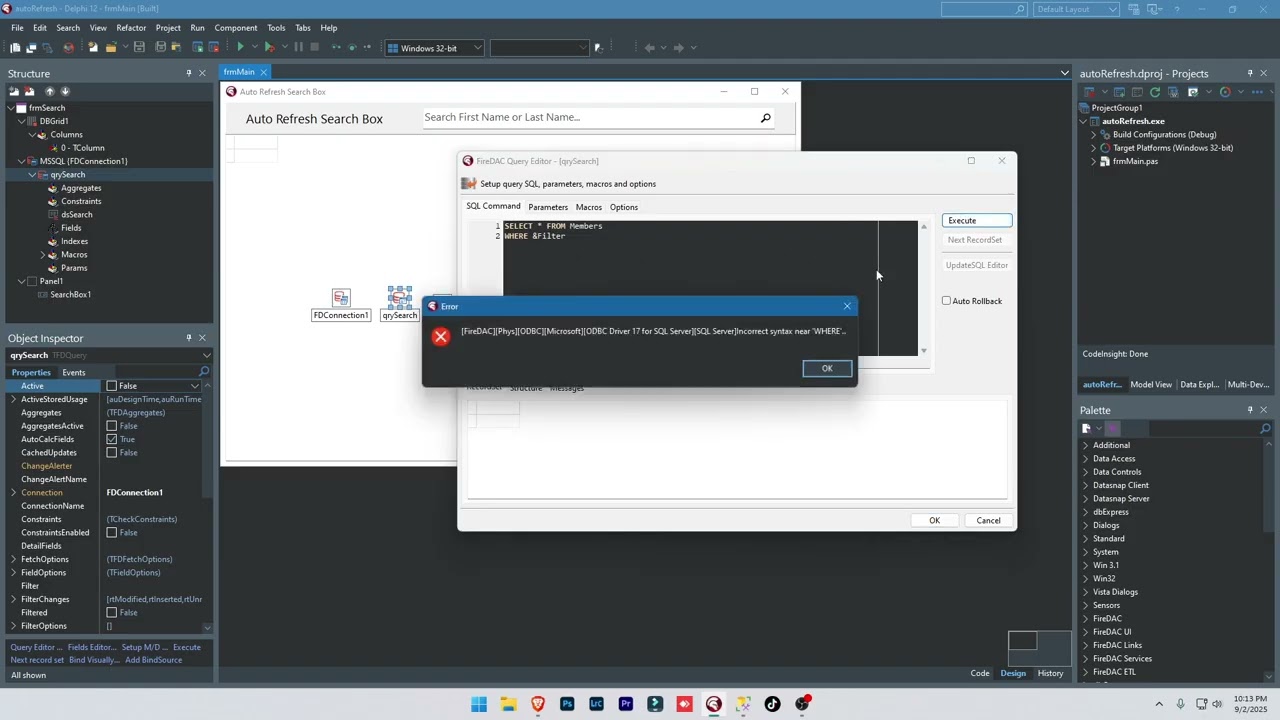Click the Add BindSource link
The image size is (1280, 720).
tap(153, 660)
